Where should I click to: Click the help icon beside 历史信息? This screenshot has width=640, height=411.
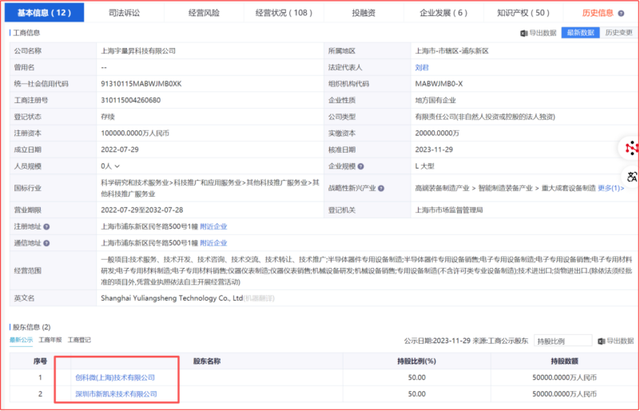(x=621, y=13)
